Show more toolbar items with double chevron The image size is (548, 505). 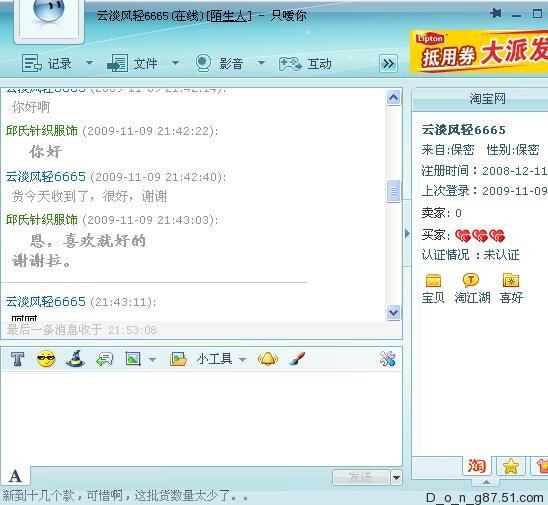coord(388,64)
